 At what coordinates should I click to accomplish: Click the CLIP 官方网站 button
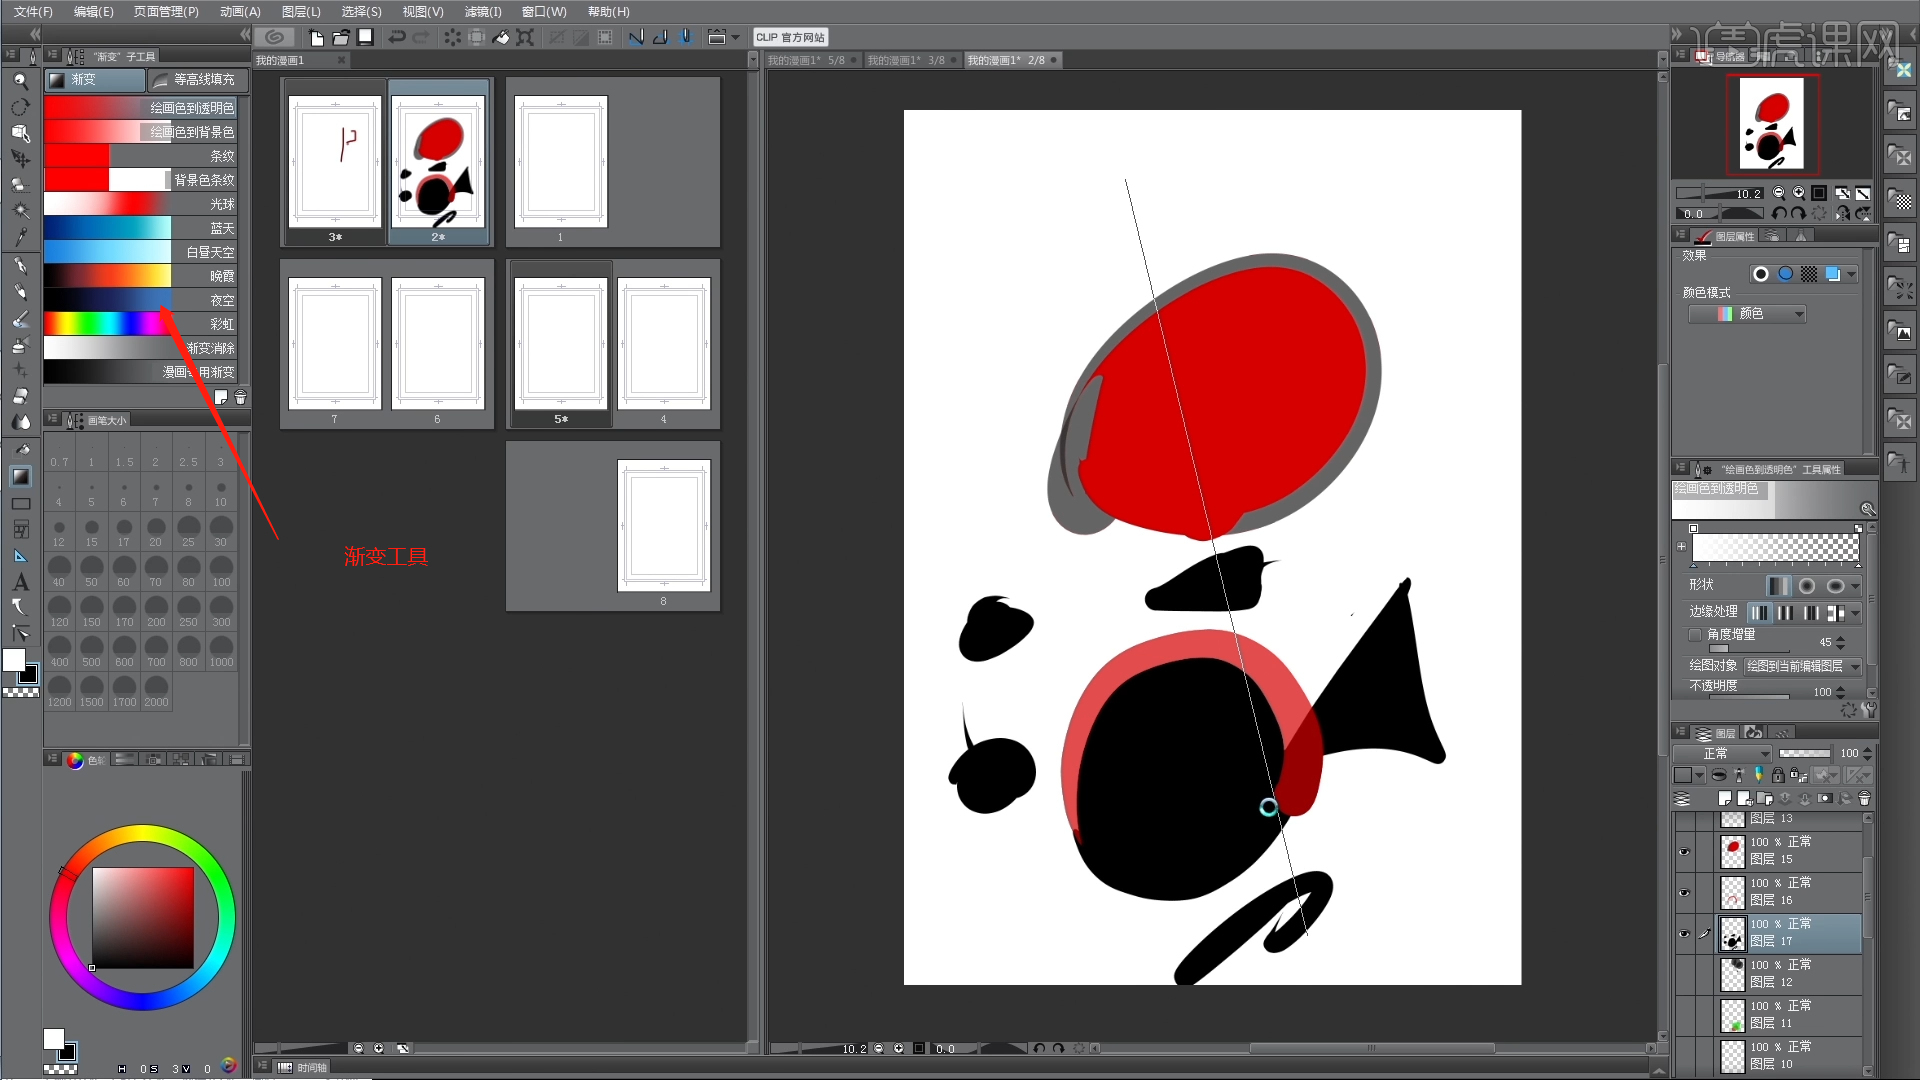790,37
